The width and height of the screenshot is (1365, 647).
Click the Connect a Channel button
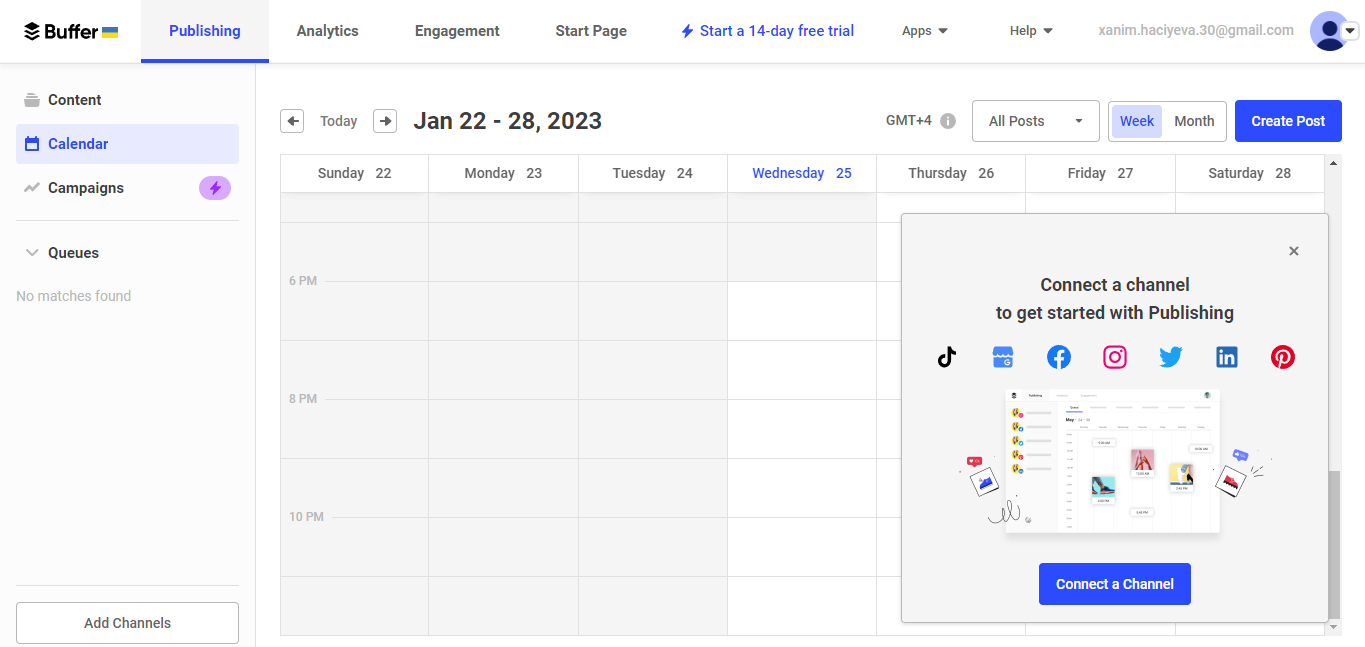1115,584
